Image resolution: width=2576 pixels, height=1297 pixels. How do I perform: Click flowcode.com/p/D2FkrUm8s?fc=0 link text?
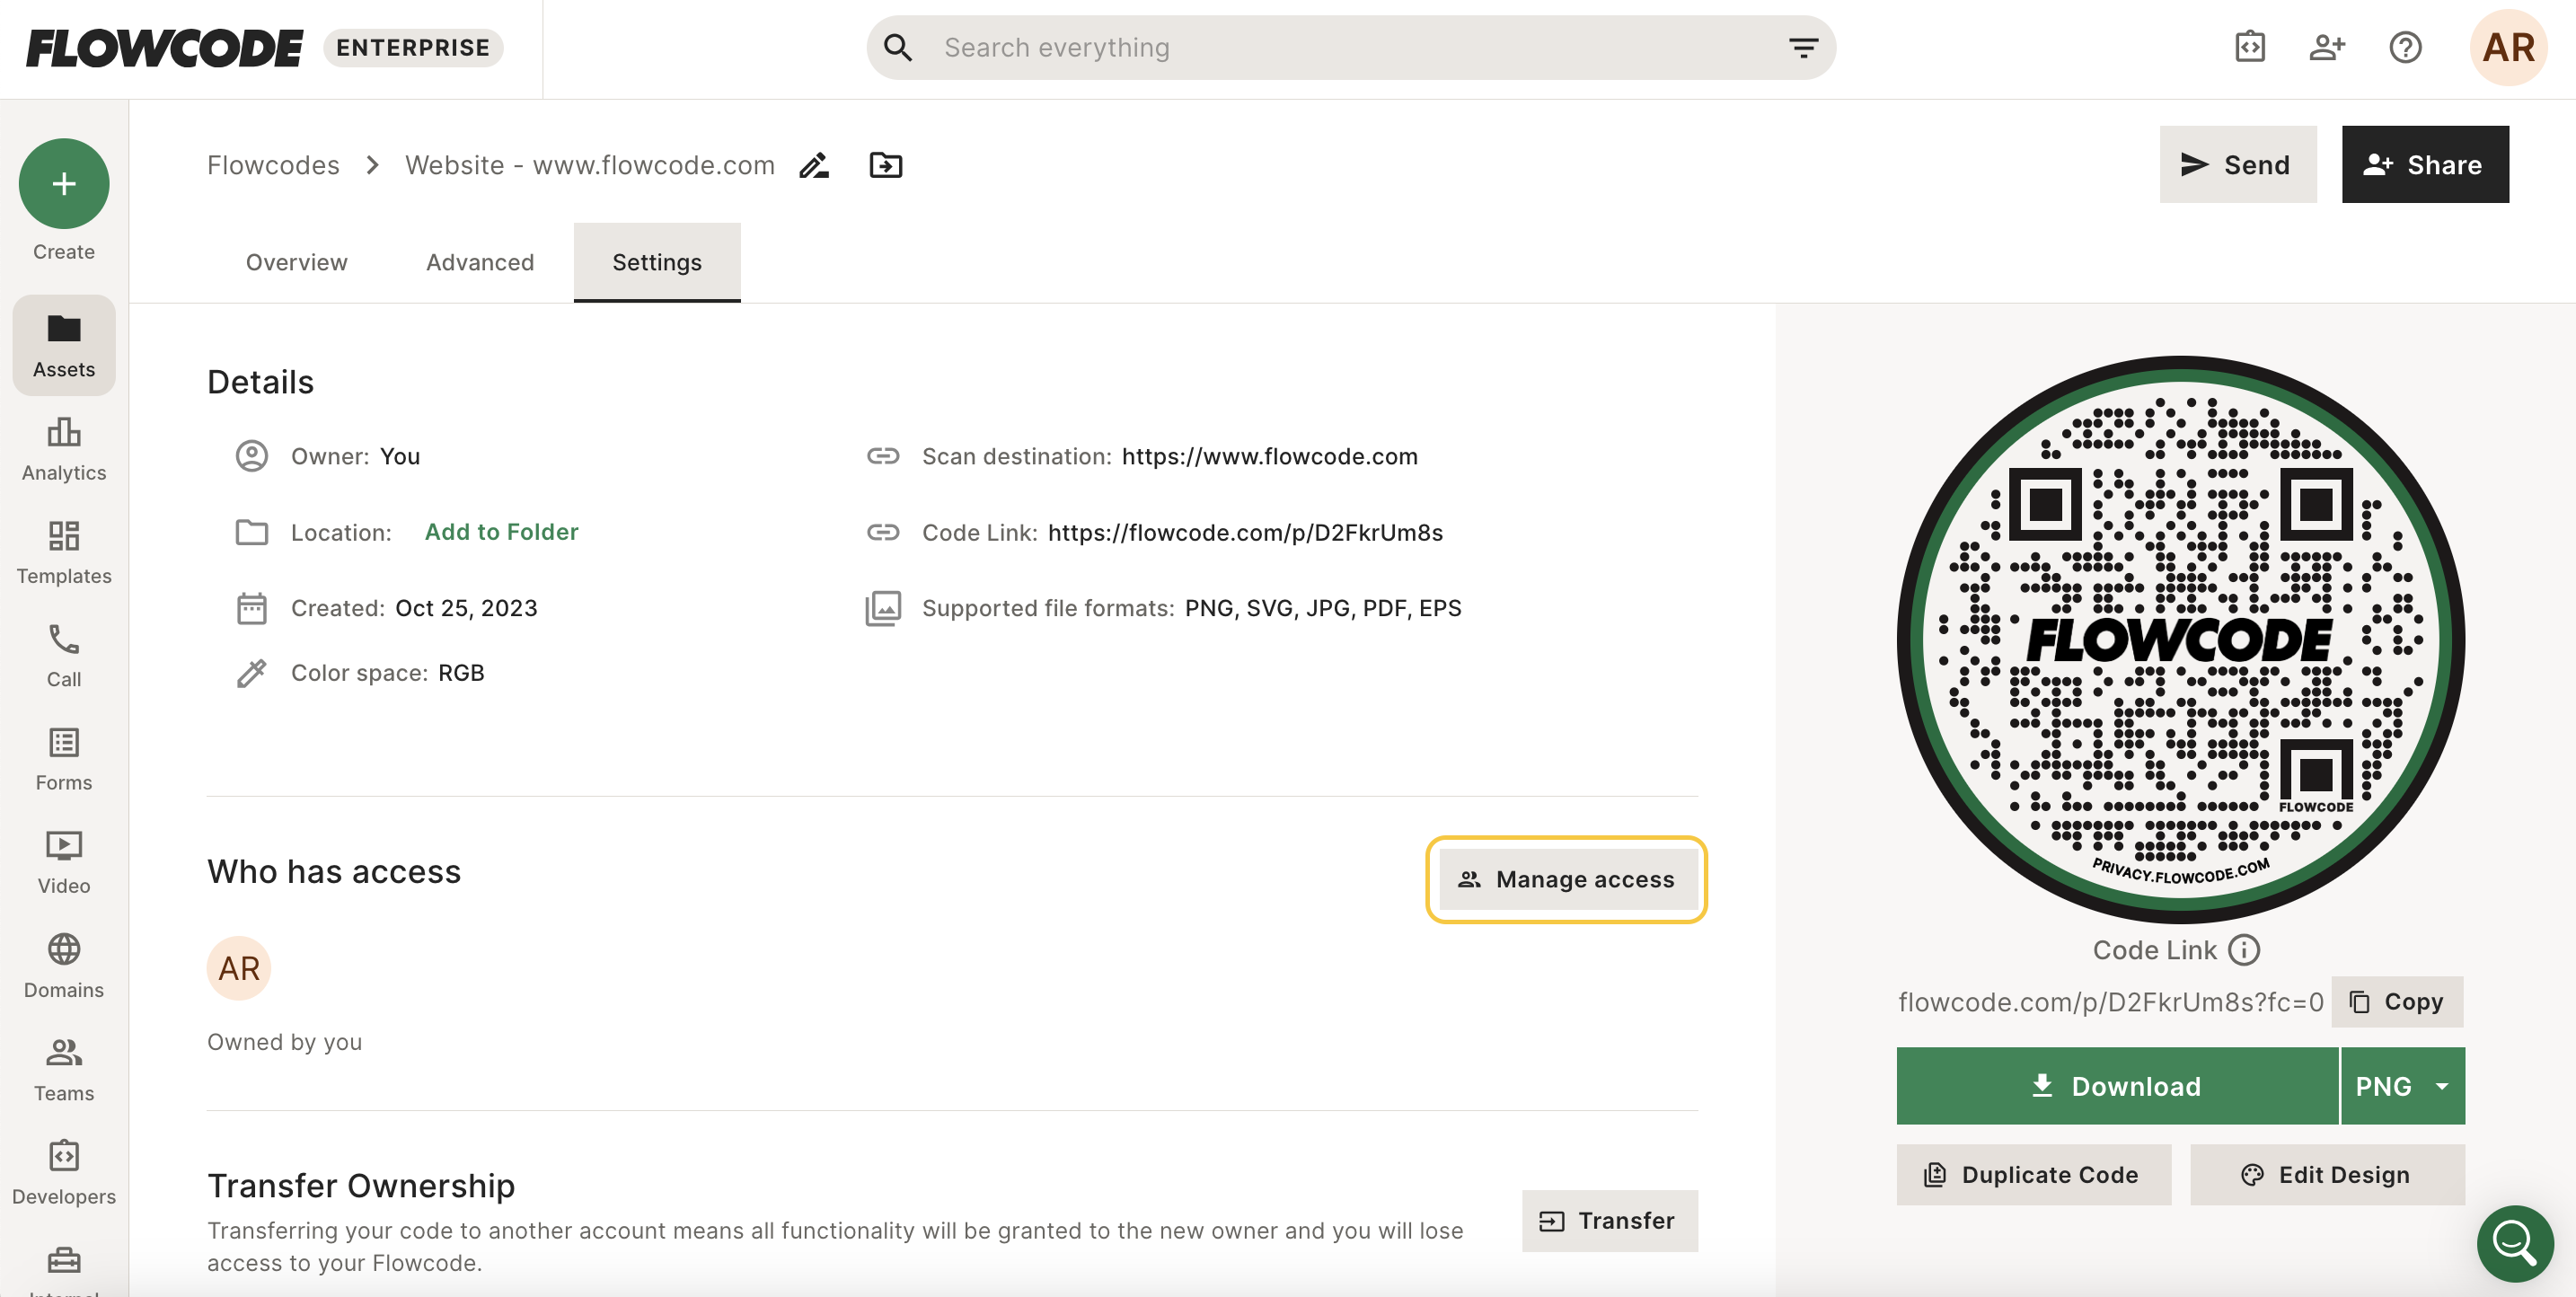(x=2111, y=1002)
